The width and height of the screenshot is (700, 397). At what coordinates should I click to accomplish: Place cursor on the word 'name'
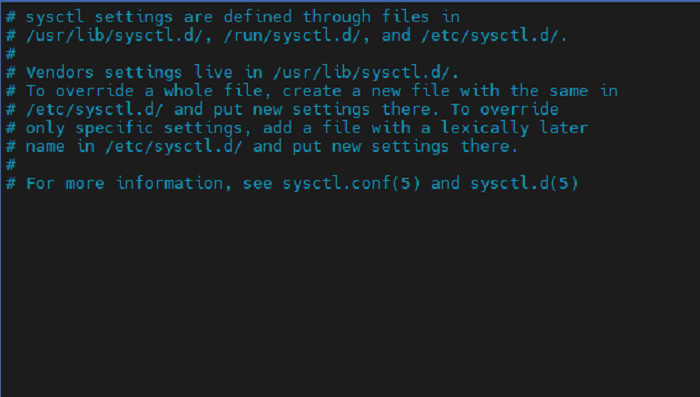(x=45, y=146)
